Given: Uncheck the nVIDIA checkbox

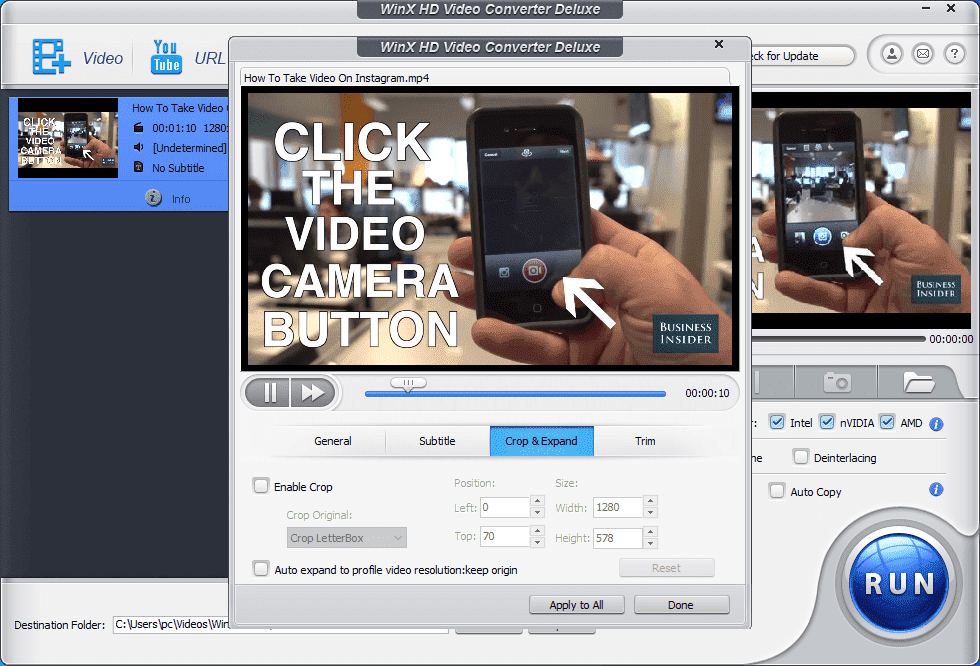Looking at the screenshot, I should click(x=827, y=422).
